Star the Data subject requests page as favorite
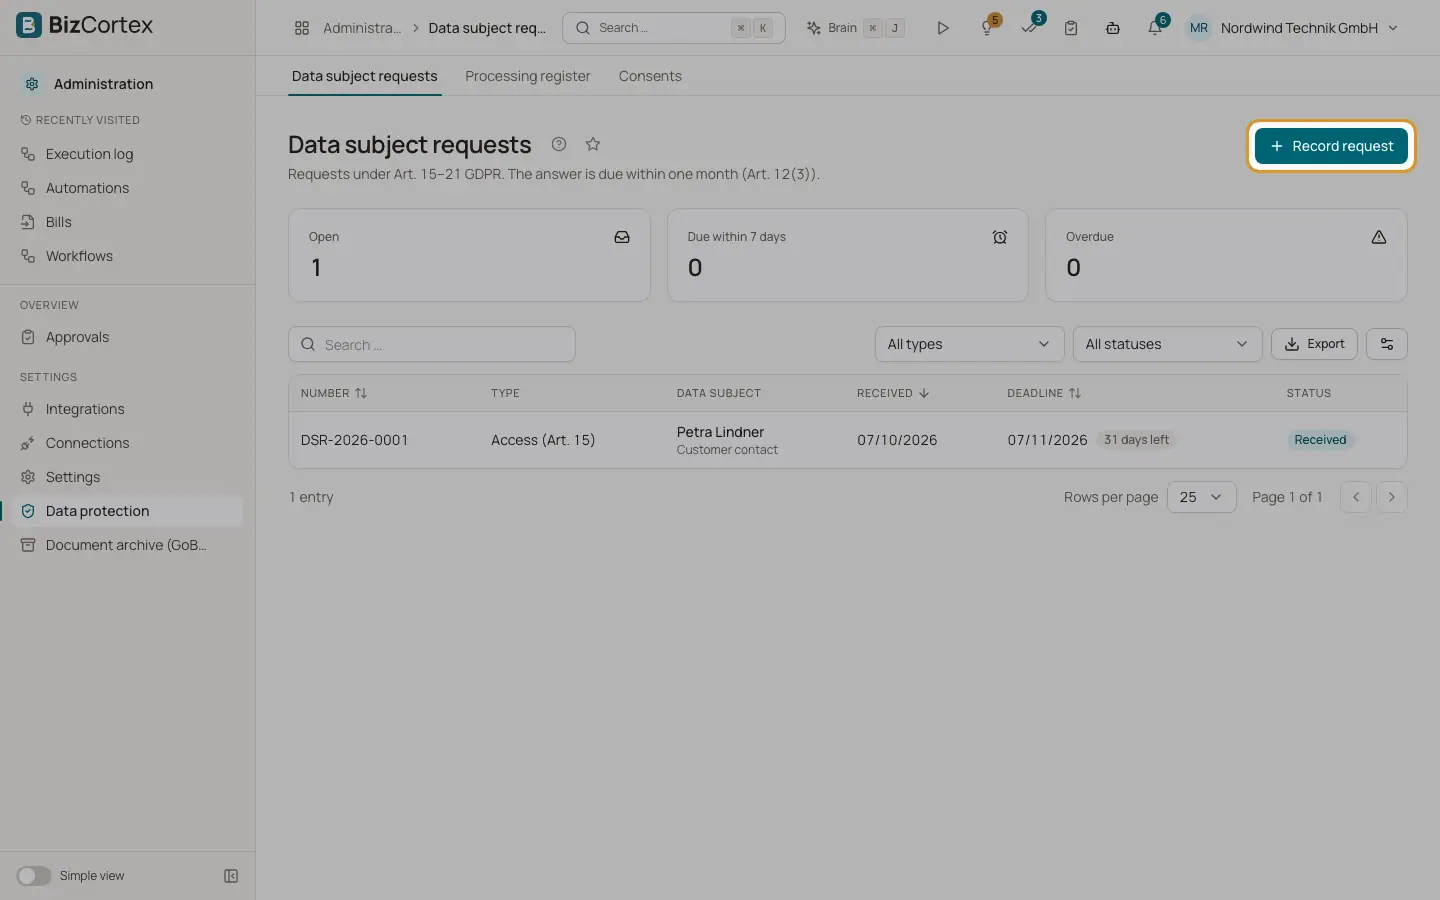 click(593, 144)
